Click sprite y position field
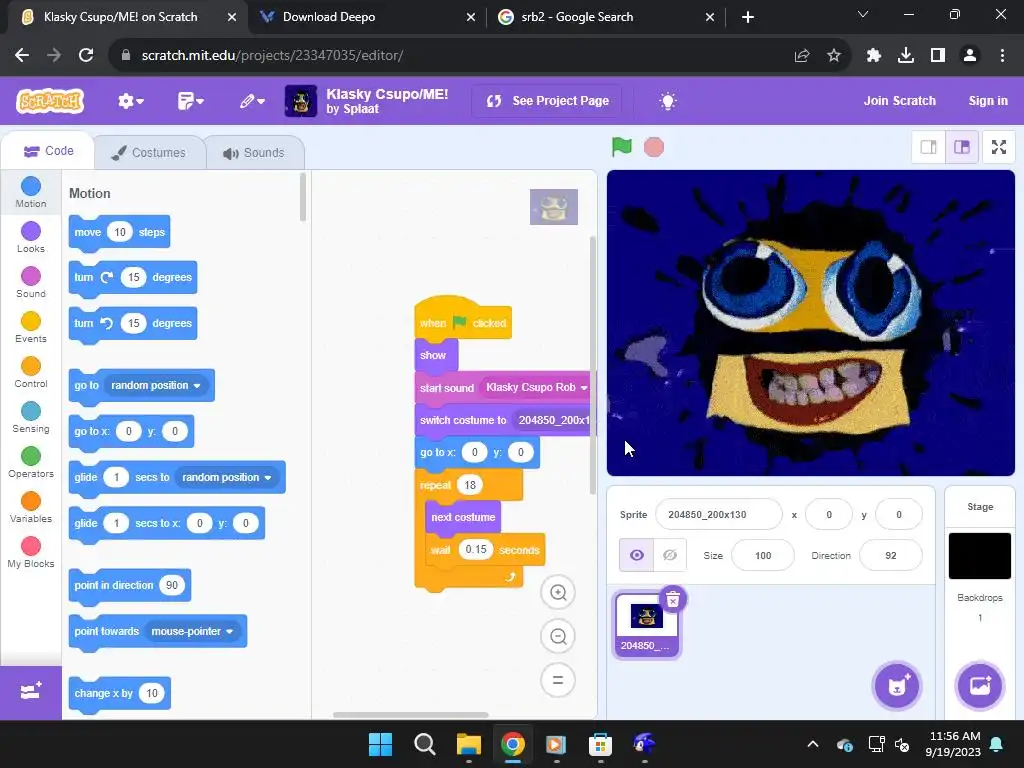Image resolution: width=1024 pixels, height=768 pixels. [x=899, y=515]
